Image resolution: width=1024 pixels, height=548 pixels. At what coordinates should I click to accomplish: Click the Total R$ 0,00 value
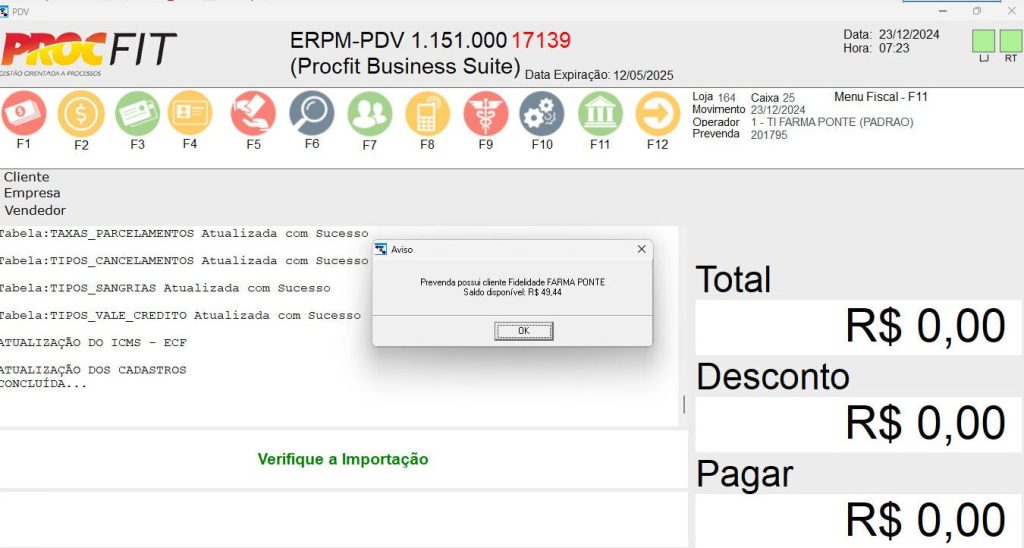tap(925, 326)
